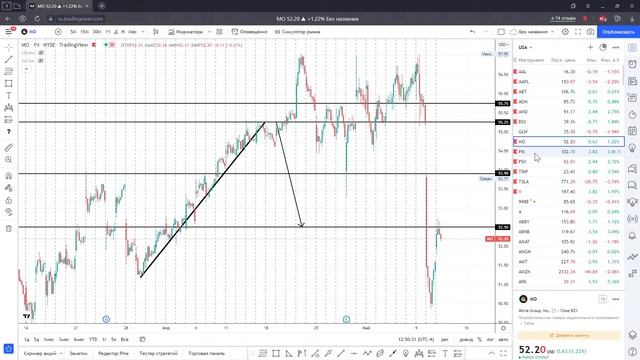Select the text annotation tool
Screen dimensions: 640x360
click(9, 96)
